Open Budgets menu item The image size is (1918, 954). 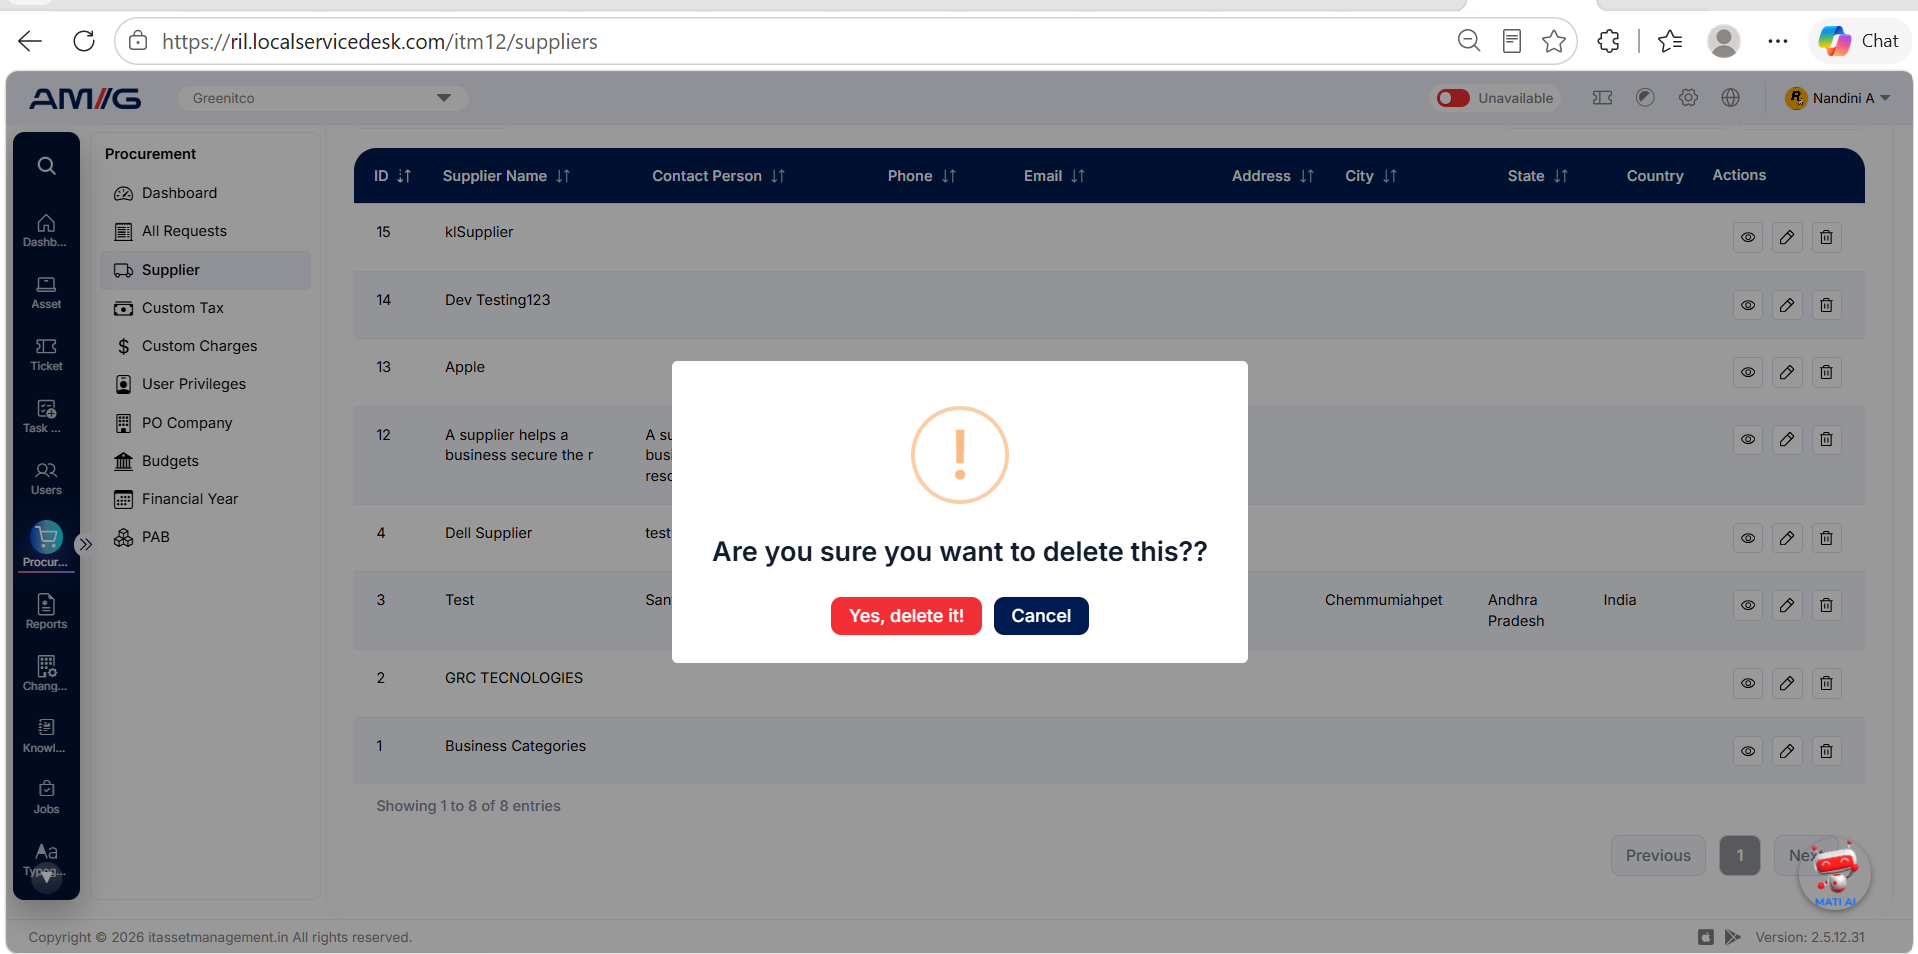point(170,461)
